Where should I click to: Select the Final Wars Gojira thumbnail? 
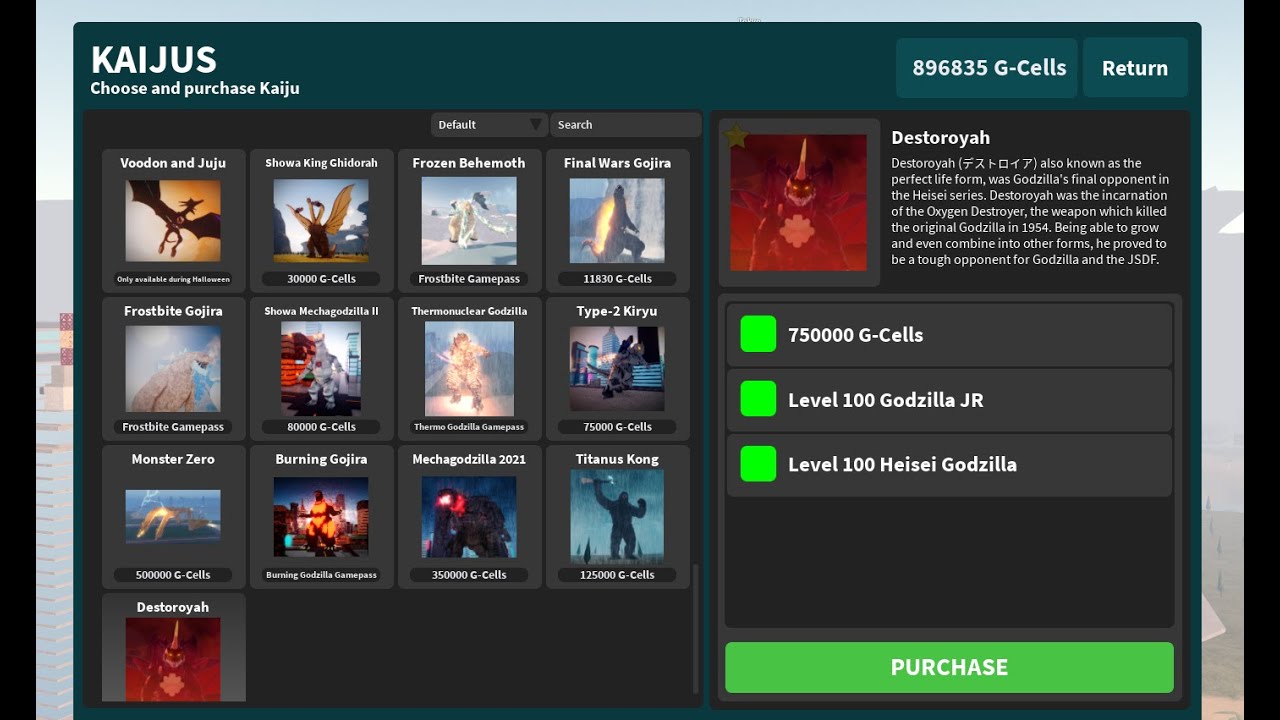tap(617, 220)
